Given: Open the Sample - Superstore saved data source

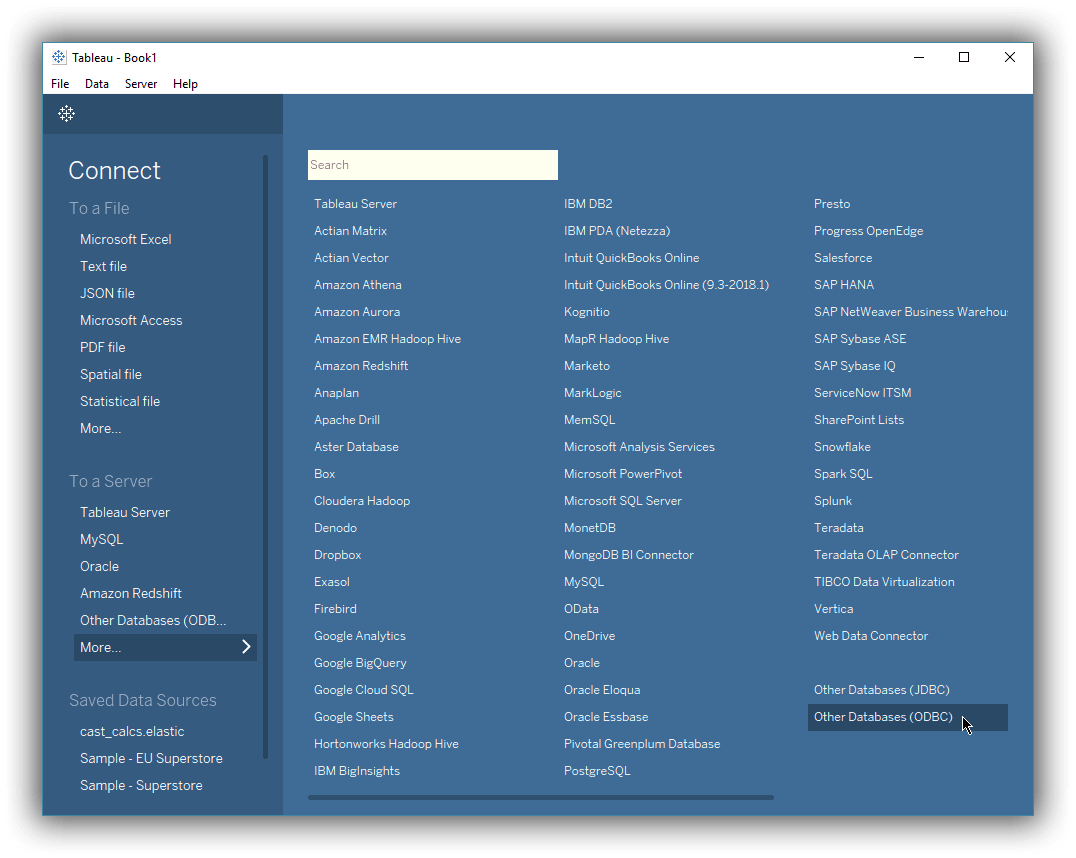Looking at the screenshot, I should tap(143, 785).
